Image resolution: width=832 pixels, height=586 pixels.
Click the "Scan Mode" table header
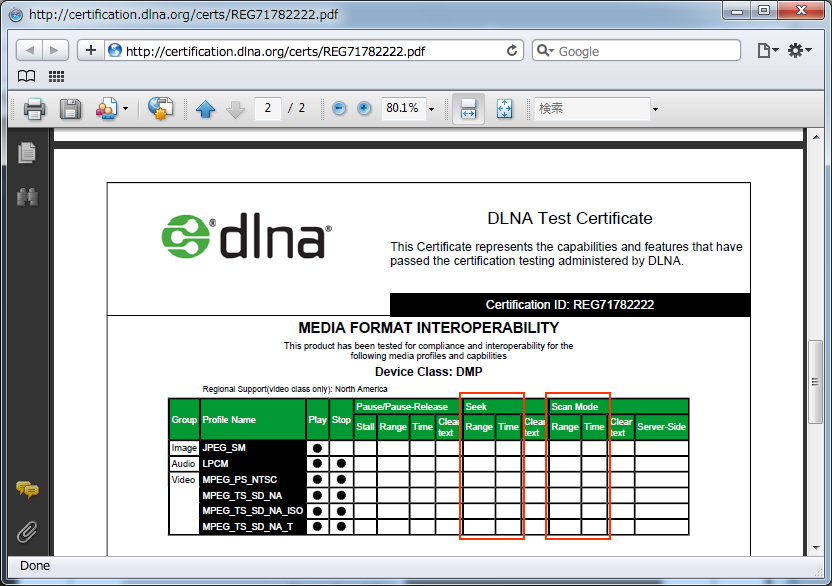(x=575, y=407)
